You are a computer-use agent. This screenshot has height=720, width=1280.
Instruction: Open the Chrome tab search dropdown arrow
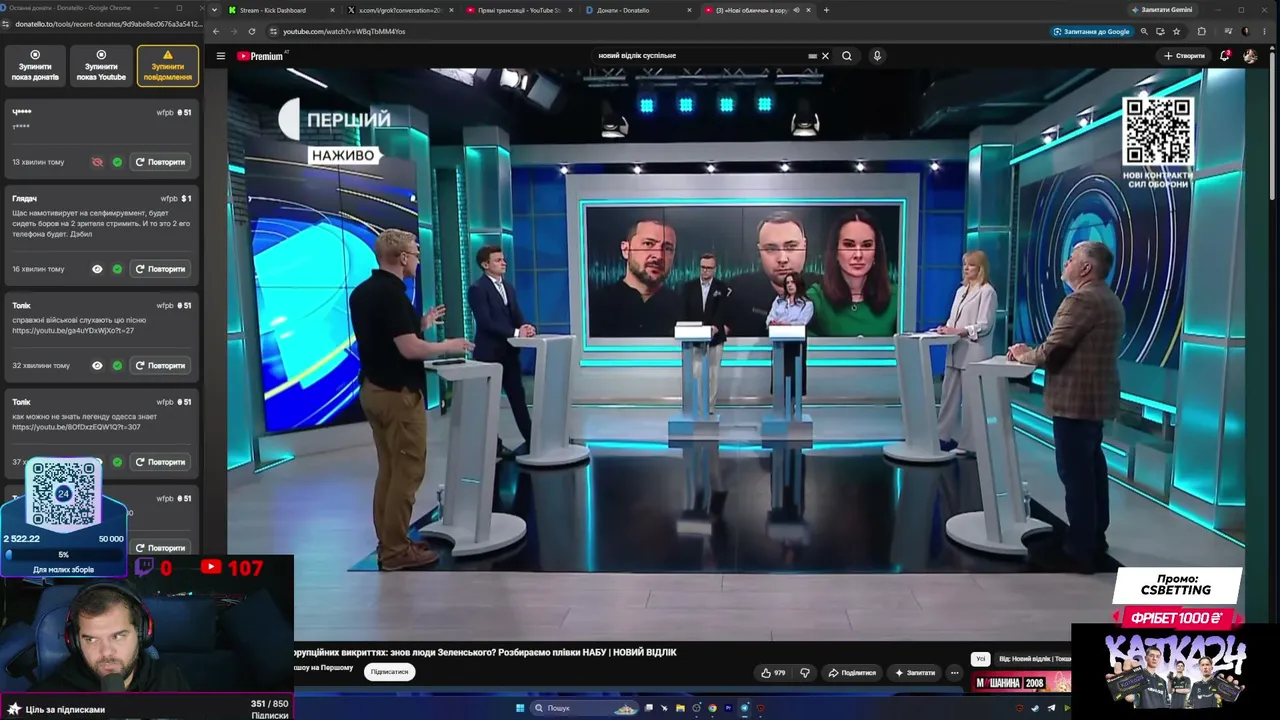coord(215,10)
